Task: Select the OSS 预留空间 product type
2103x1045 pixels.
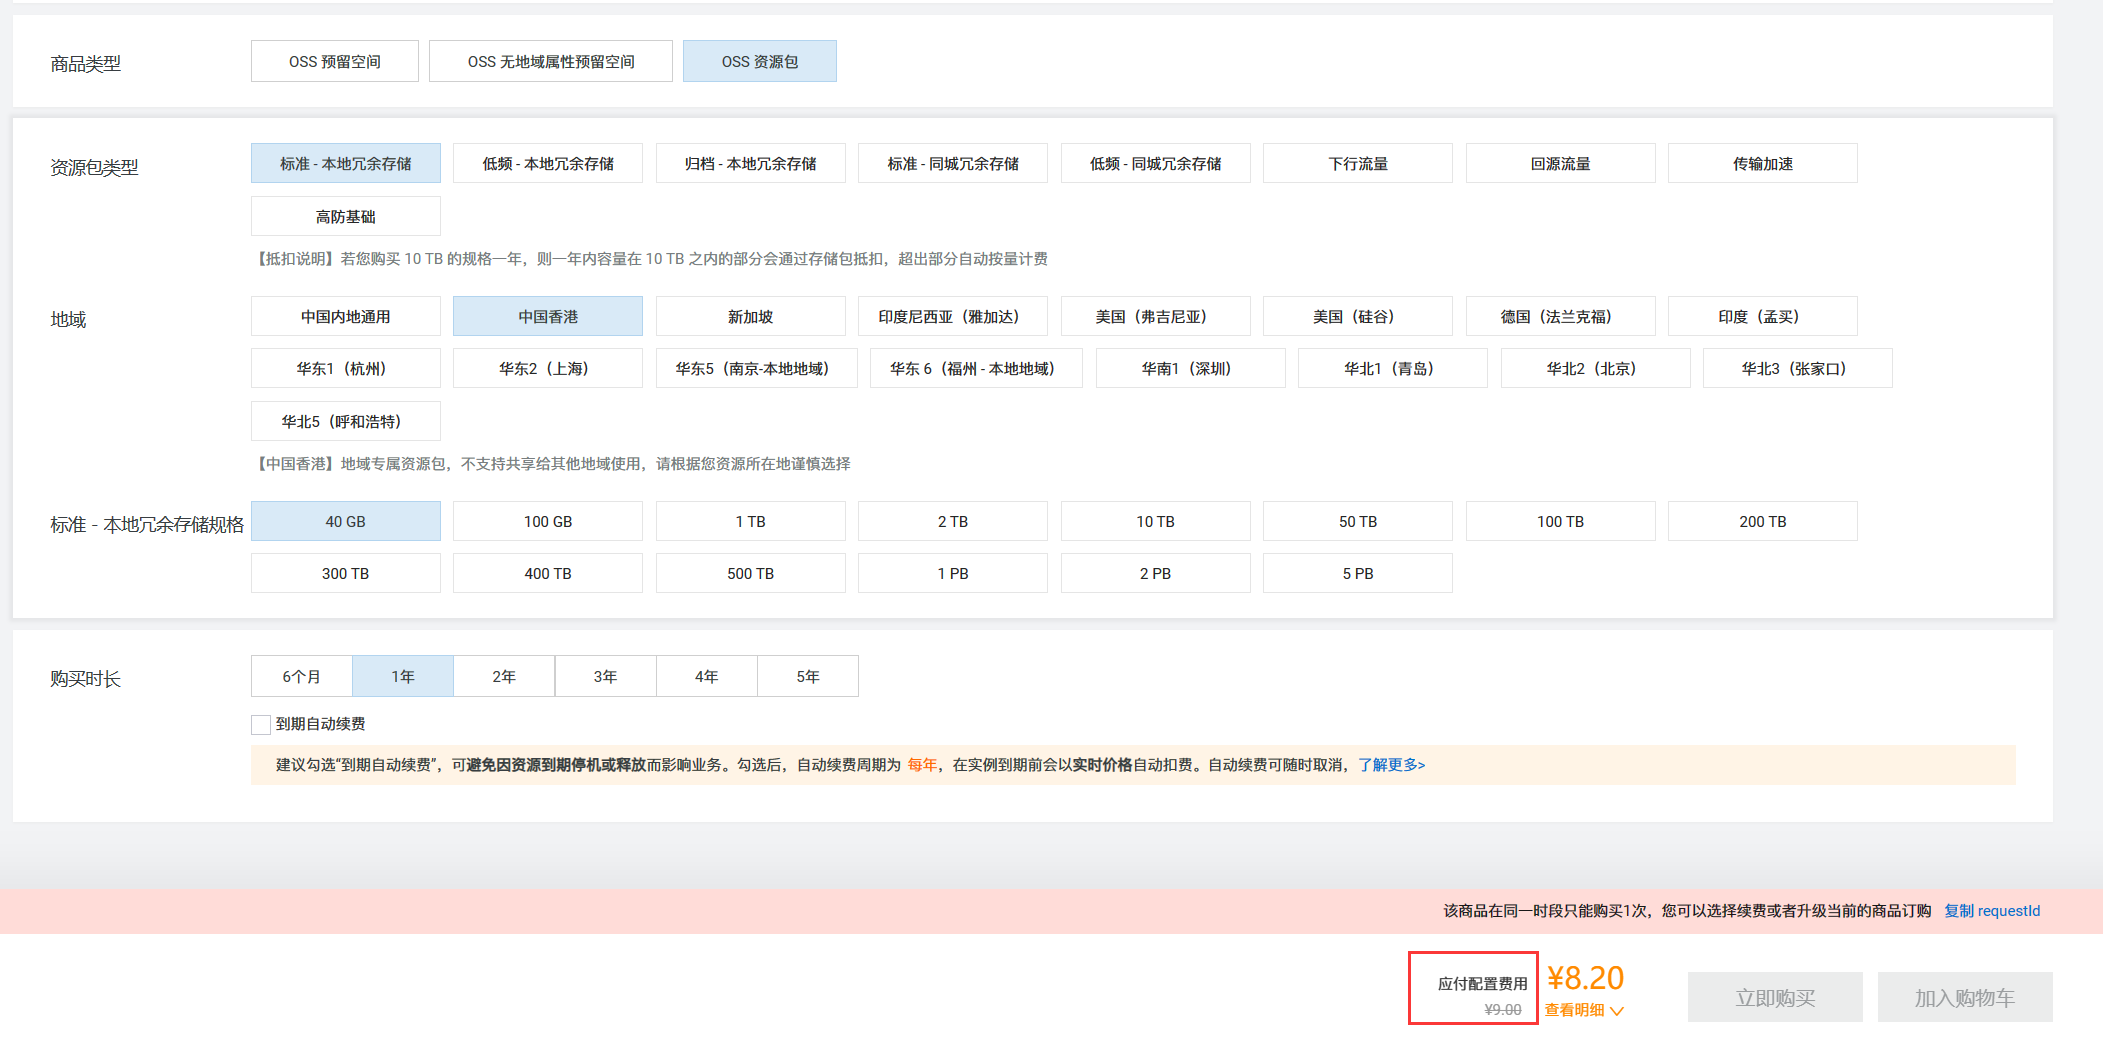Action: 334,61
